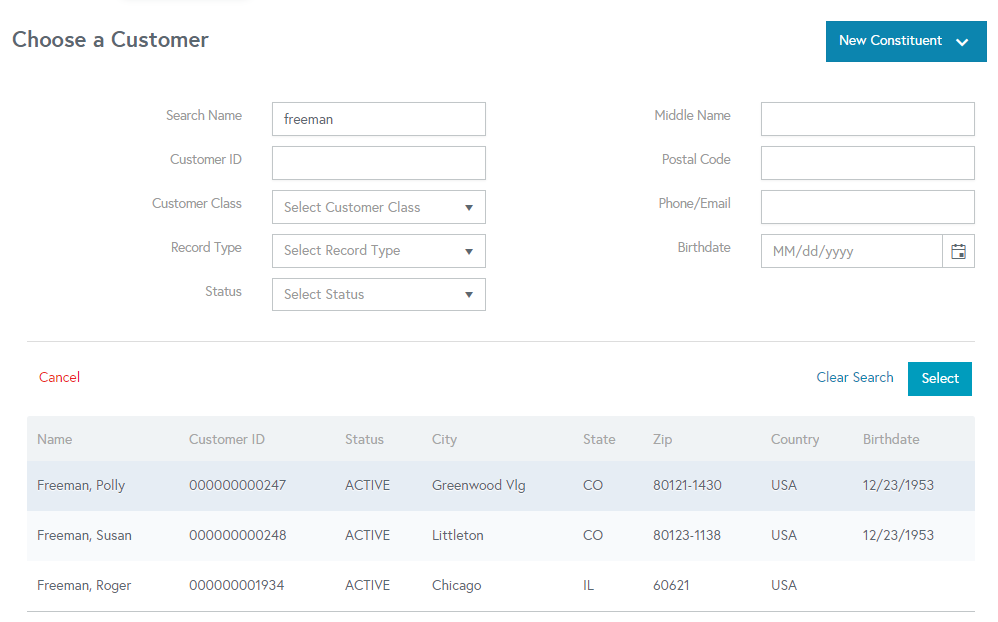
Task: Click zip code 80123-1138
Action: tap(687, 535)
